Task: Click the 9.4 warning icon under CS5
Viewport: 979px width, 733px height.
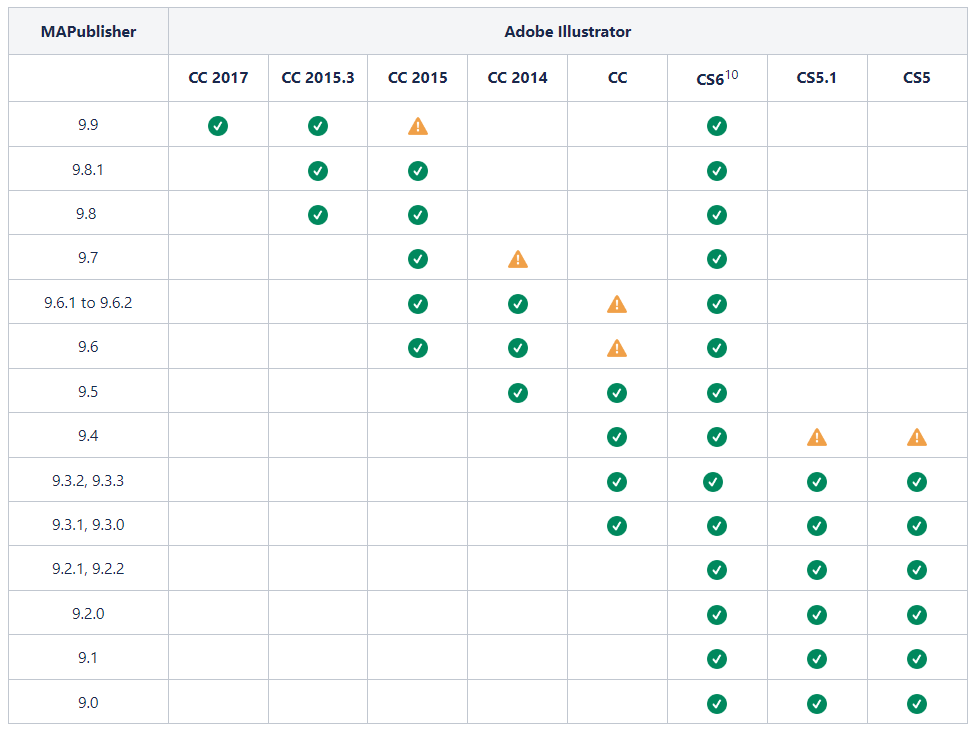Action: pos(917,437)
